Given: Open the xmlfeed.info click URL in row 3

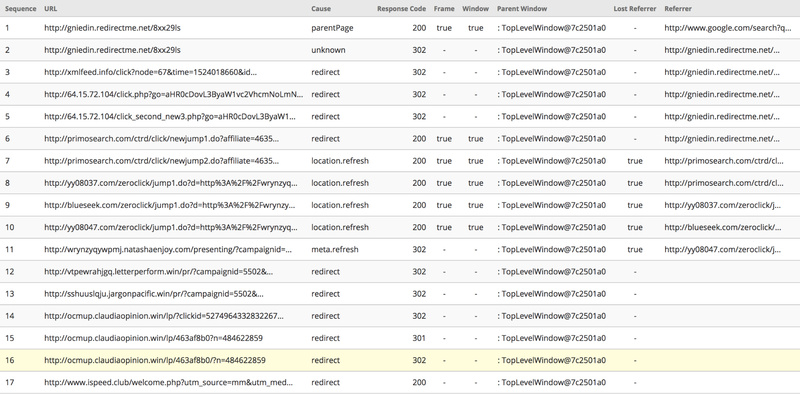Looking at the screenshot, I should tap(151, 72).
